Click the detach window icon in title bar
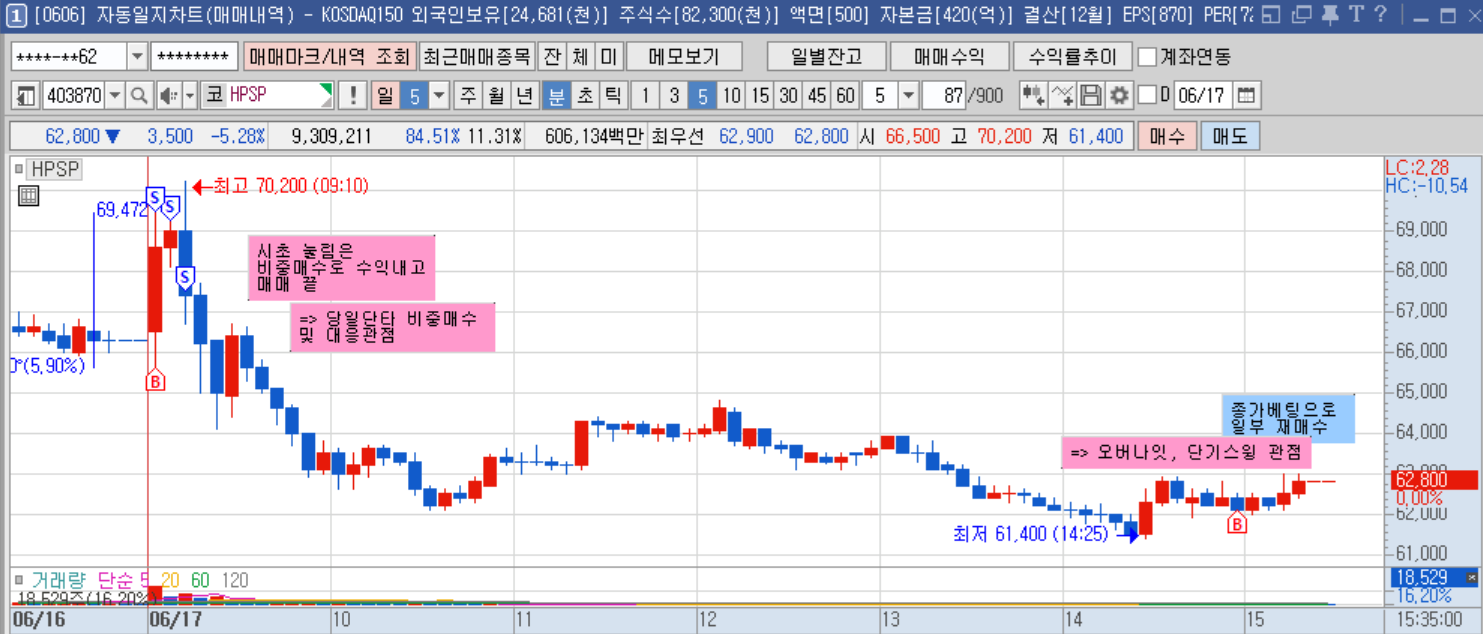This screenshot has width=1483, height=634. point(1302,14)
